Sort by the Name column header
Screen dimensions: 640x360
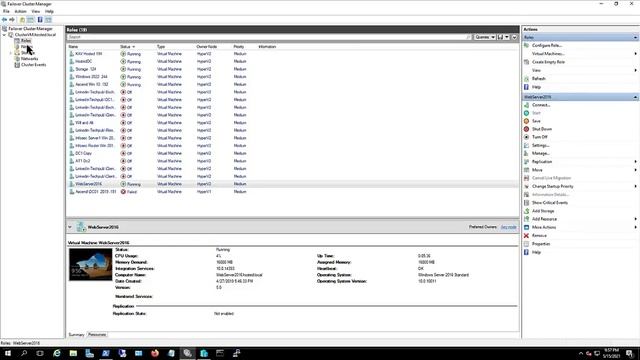[x=73, y=47]
